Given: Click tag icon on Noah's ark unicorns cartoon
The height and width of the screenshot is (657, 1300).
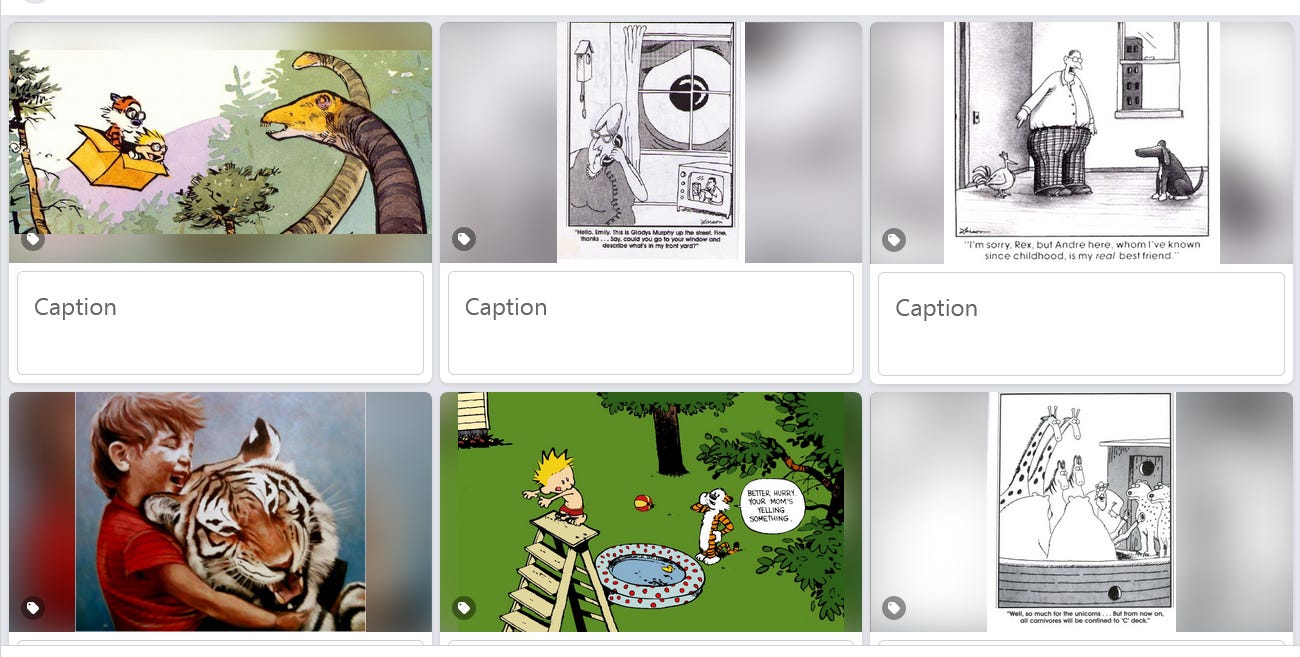Looking at the screenshot, I should pos(894,607).
